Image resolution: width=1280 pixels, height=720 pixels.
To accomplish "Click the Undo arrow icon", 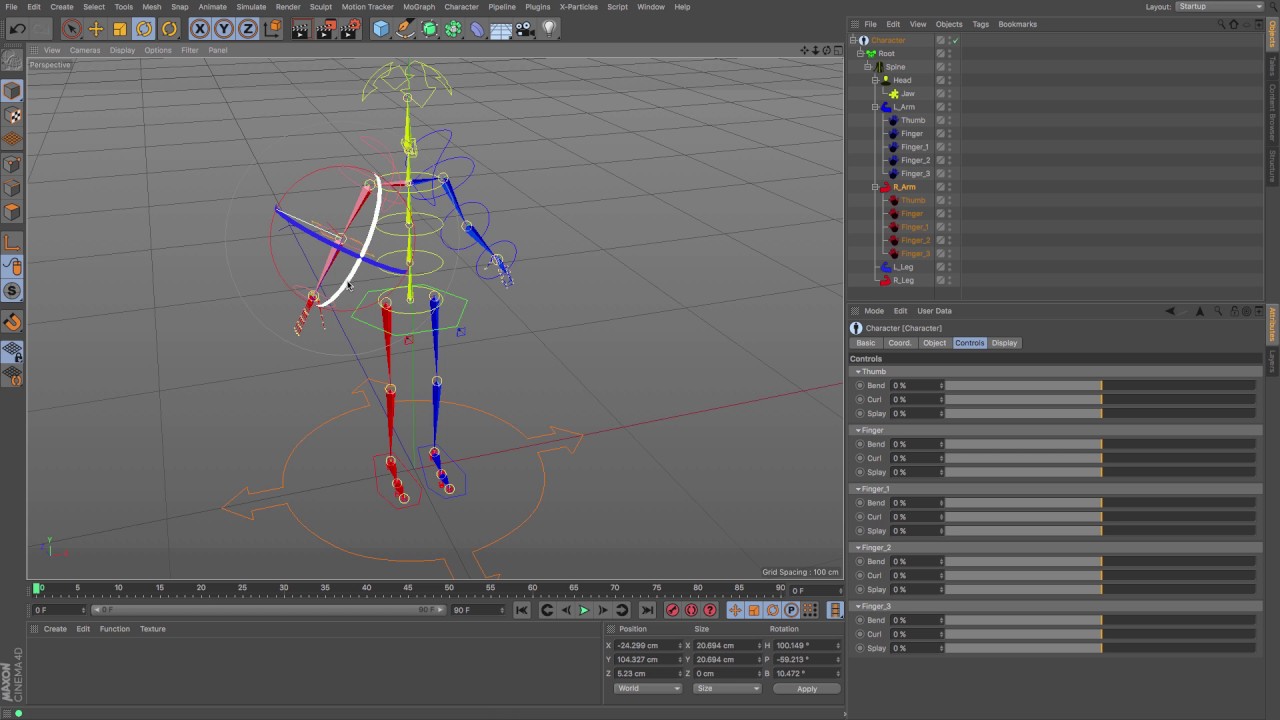I will 18,29.
